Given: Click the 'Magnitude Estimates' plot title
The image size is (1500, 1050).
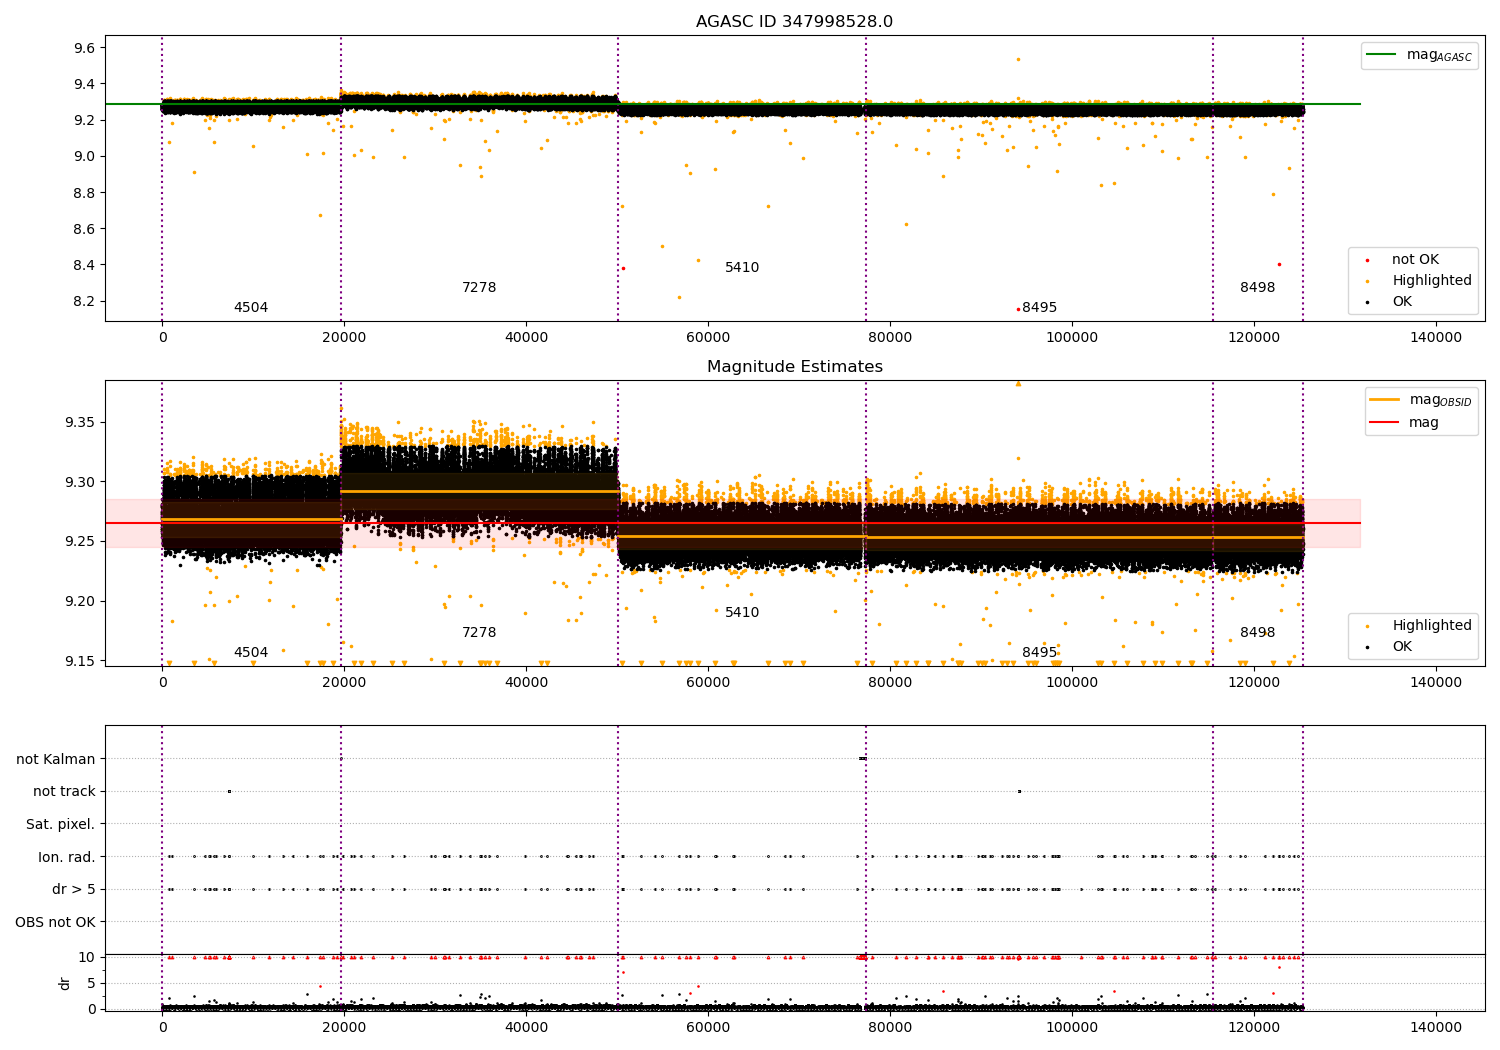Looking at the screenshot, I should 794,367.
